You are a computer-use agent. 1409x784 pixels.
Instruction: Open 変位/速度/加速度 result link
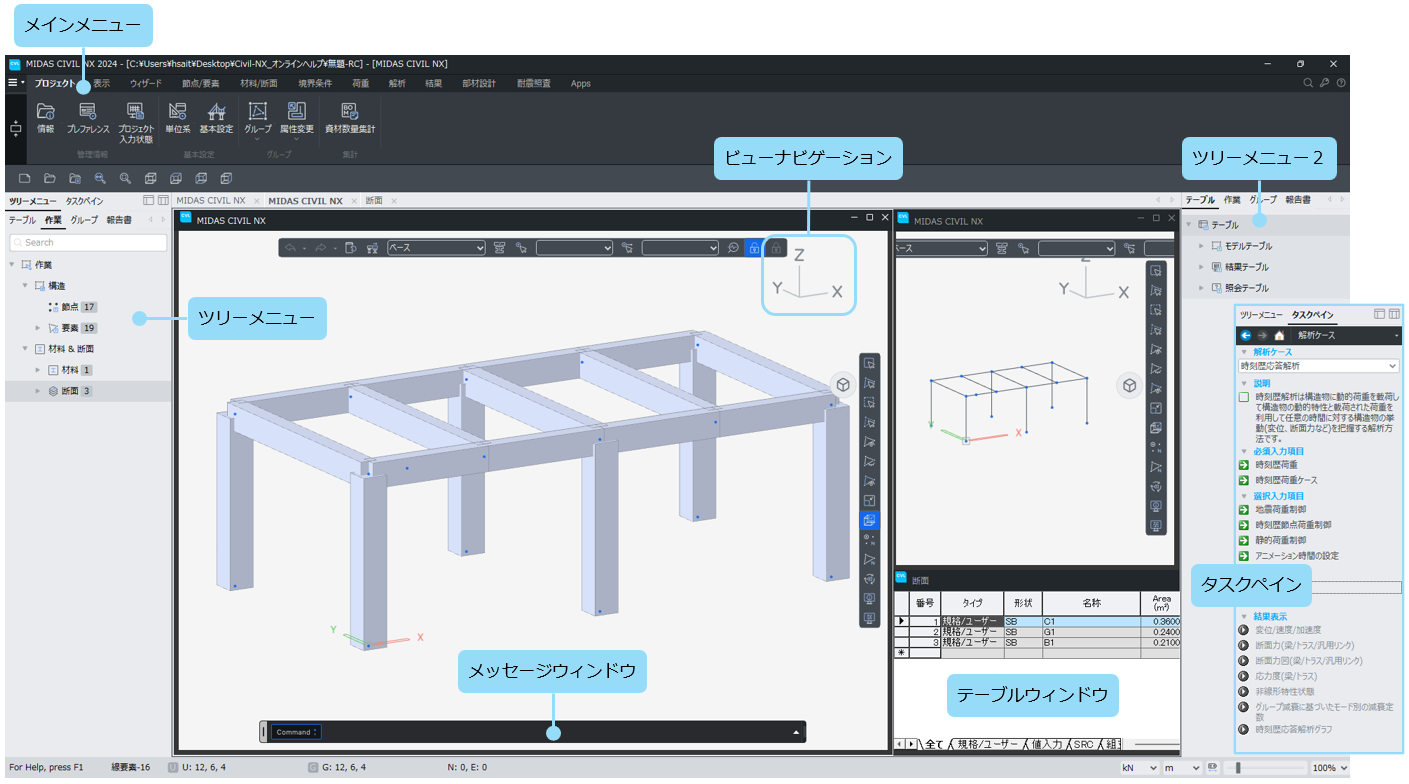click(x=1287, y=630)
